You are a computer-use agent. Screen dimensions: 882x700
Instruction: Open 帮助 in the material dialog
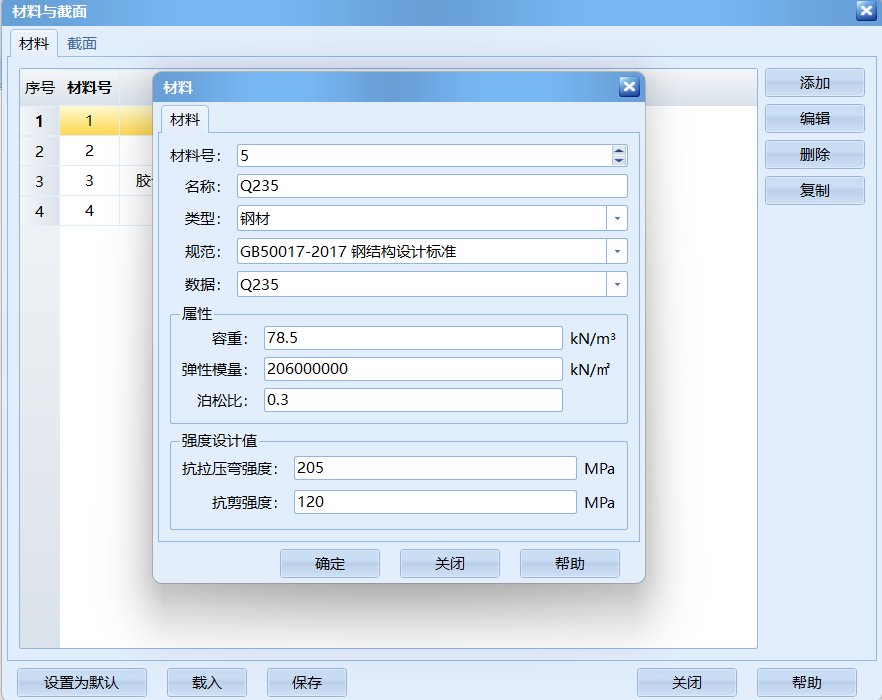click(x=569, y=563)
